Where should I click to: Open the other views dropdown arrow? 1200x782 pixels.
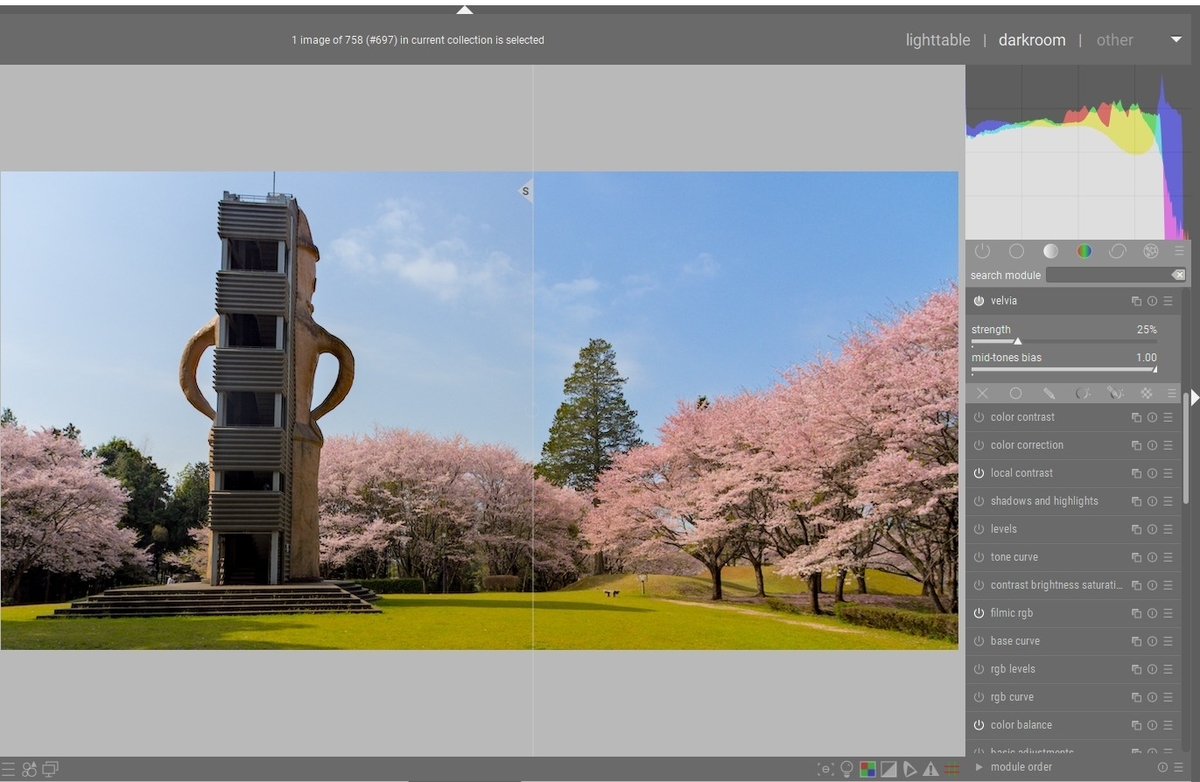[x=1177, y=42]
